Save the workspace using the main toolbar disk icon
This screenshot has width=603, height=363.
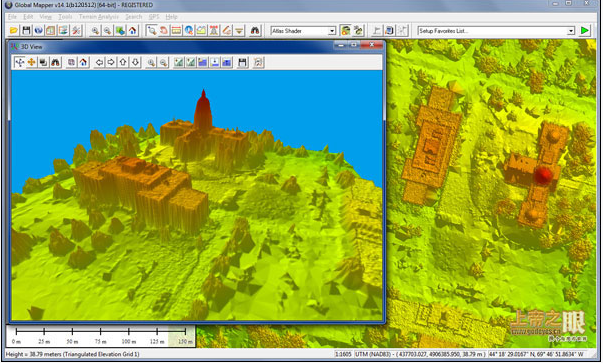(x=26, y=30)
